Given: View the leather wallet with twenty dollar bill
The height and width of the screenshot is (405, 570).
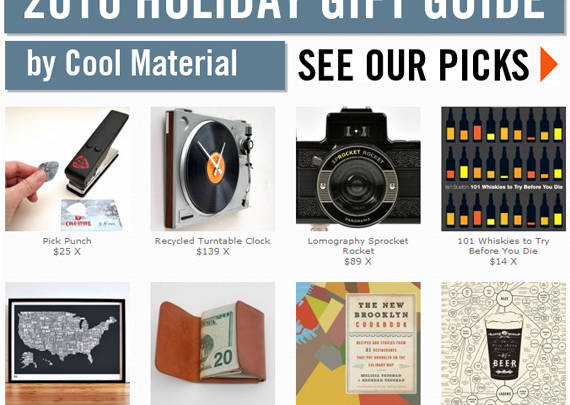Looking at the screenshot, I should click(213, 344).
